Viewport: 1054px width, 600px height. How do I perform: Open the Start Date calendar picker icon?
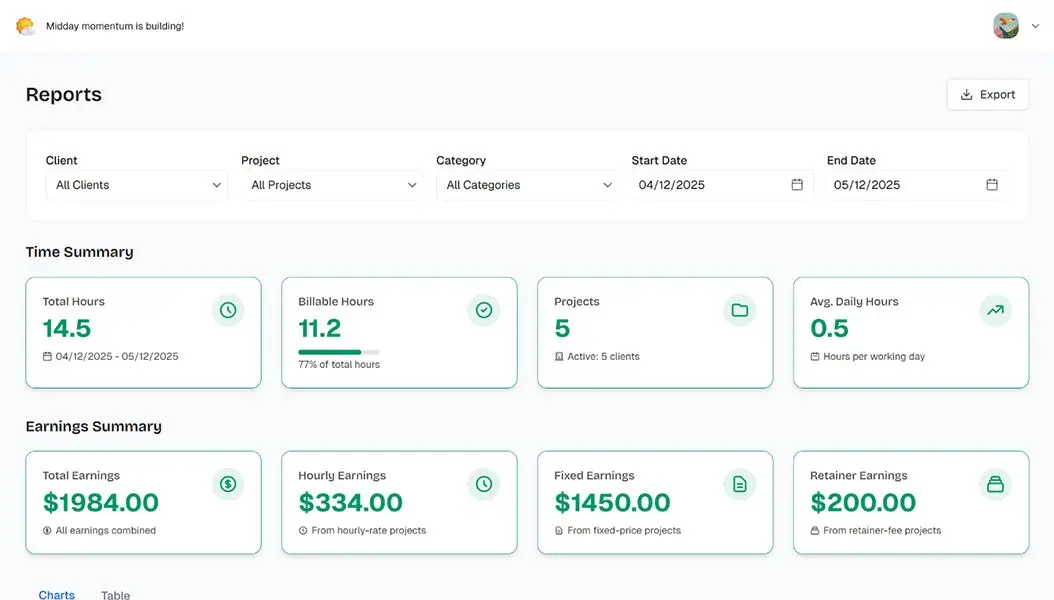point(797,185)
